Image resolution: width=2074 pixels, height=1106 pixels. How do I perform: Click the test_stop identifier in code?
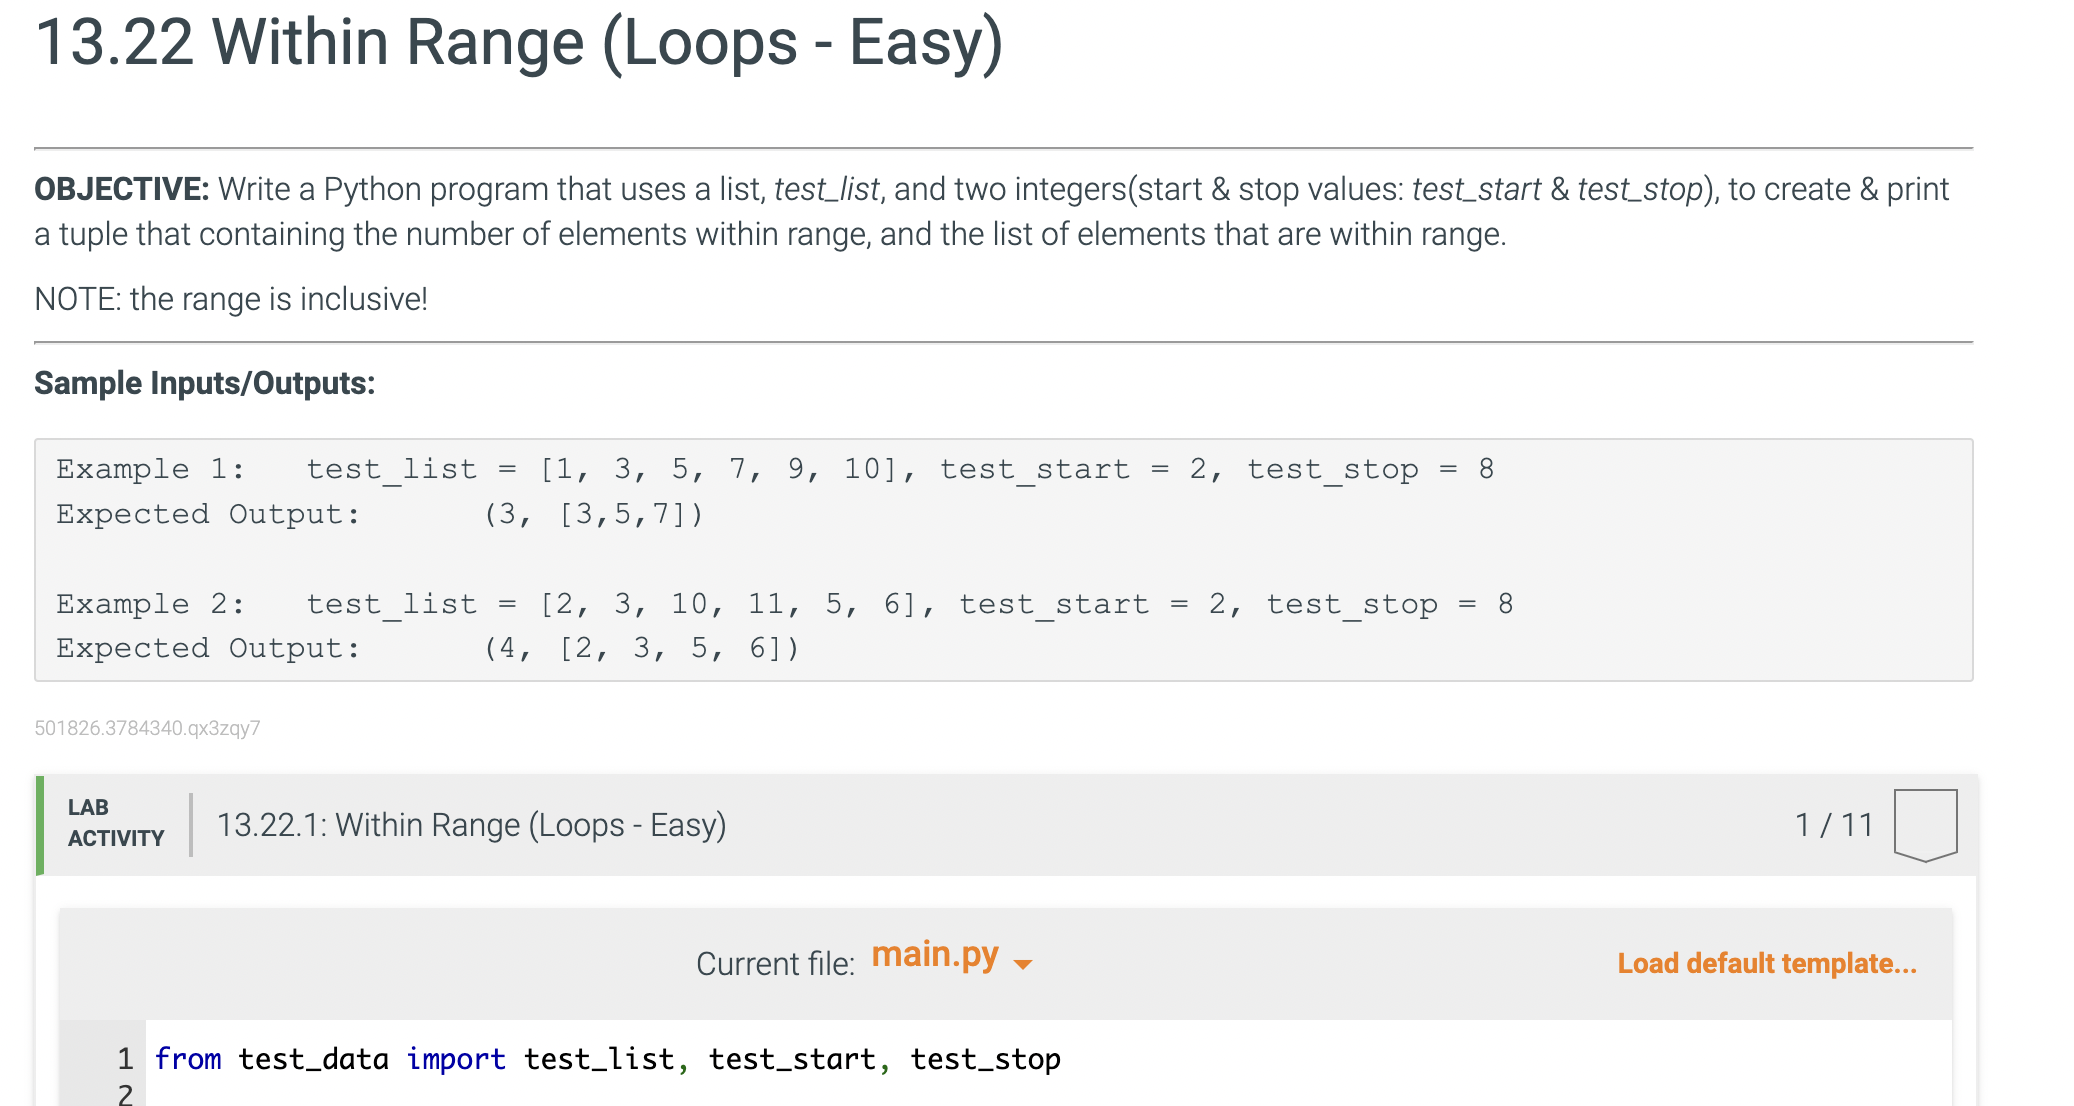(x=985, y=1059)
